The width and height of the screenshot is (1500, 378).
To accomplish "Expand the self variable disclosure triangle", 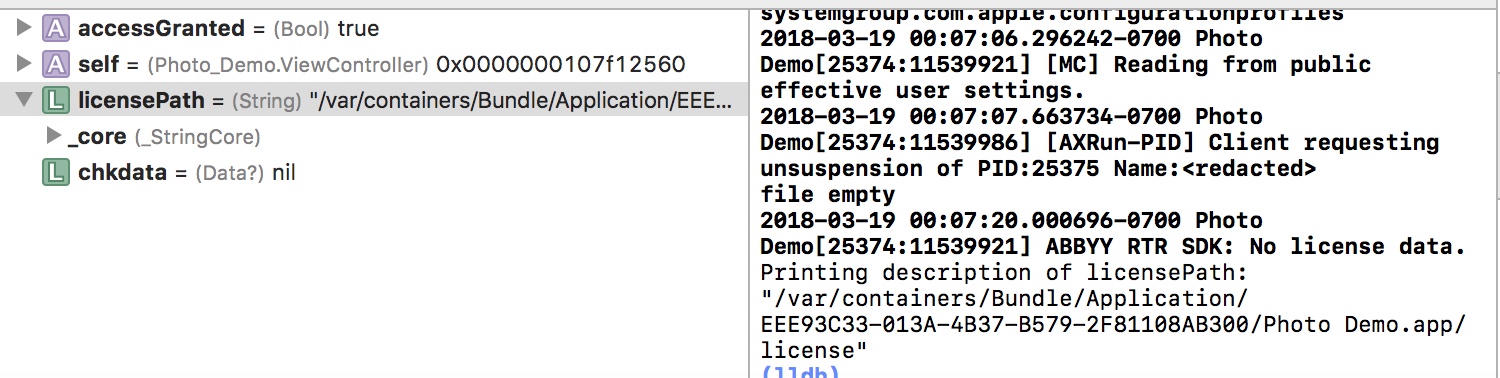I will [x=24, y=65].
